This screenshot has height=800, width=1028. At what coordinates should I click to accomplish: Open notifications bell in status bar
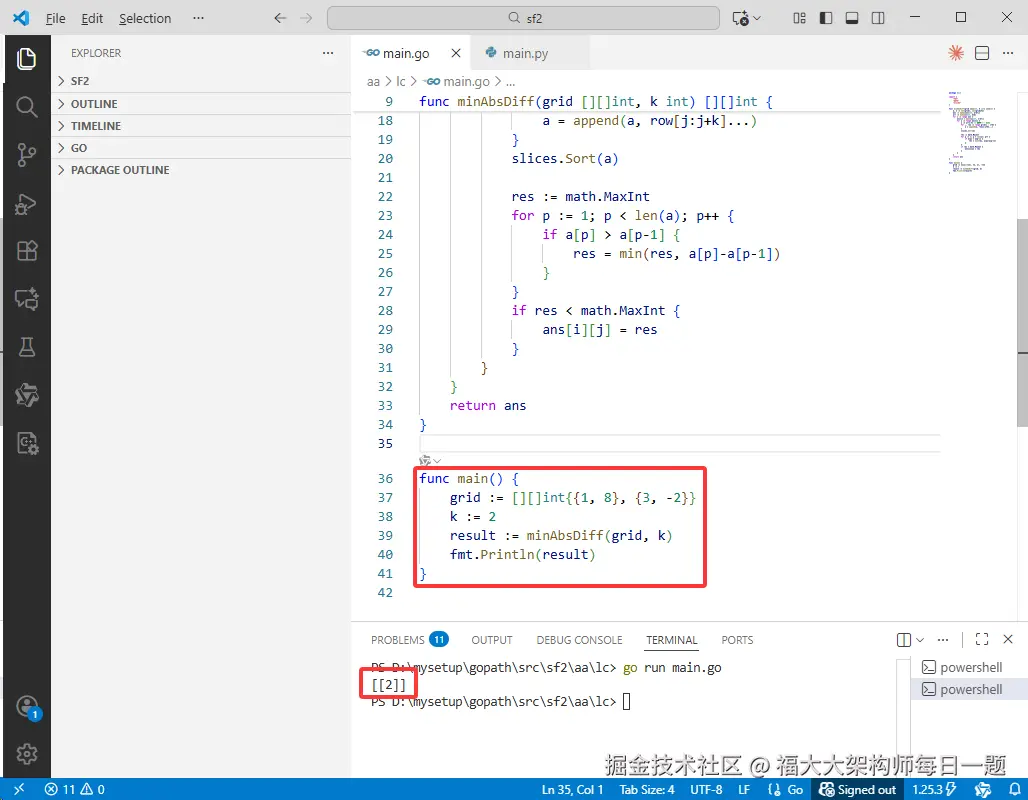(1014, 790)
